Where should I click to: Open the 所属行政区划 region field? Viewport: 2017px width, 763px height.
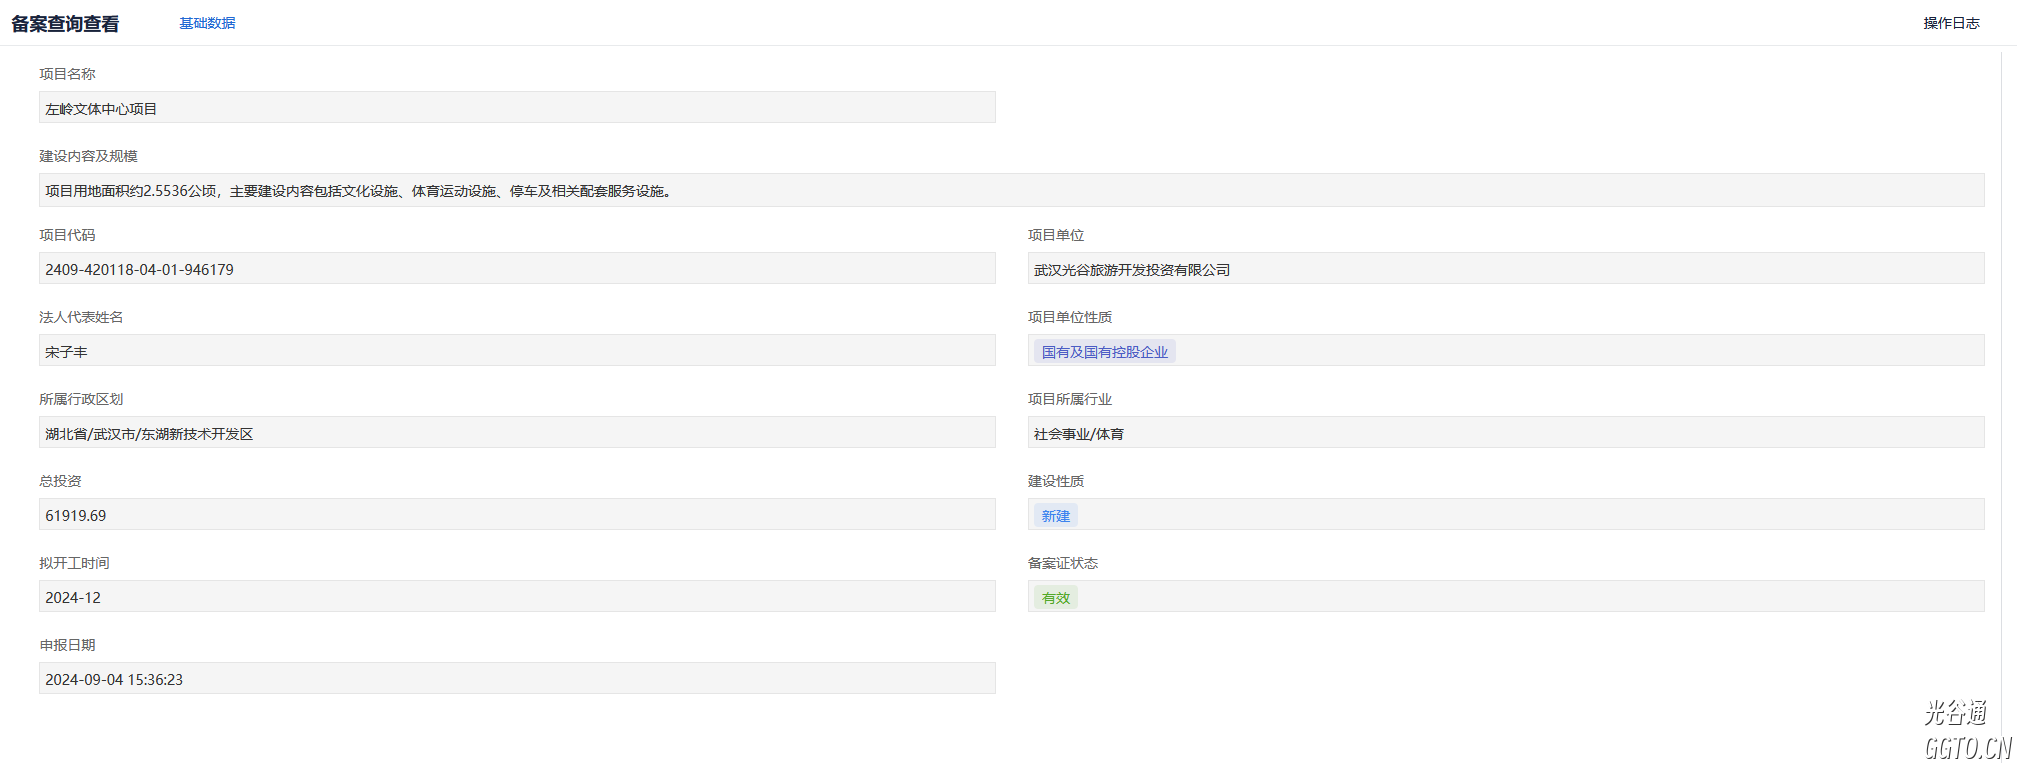coord(516,433)
